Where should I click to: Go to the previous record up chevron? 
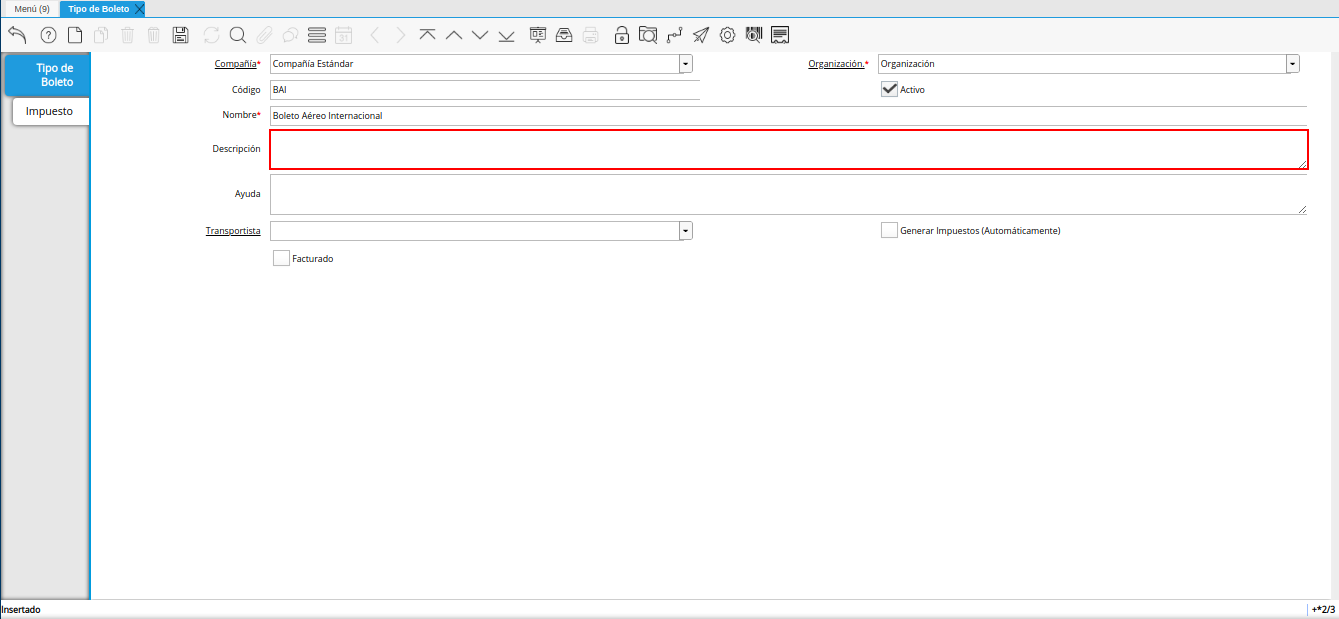point(454,35)
